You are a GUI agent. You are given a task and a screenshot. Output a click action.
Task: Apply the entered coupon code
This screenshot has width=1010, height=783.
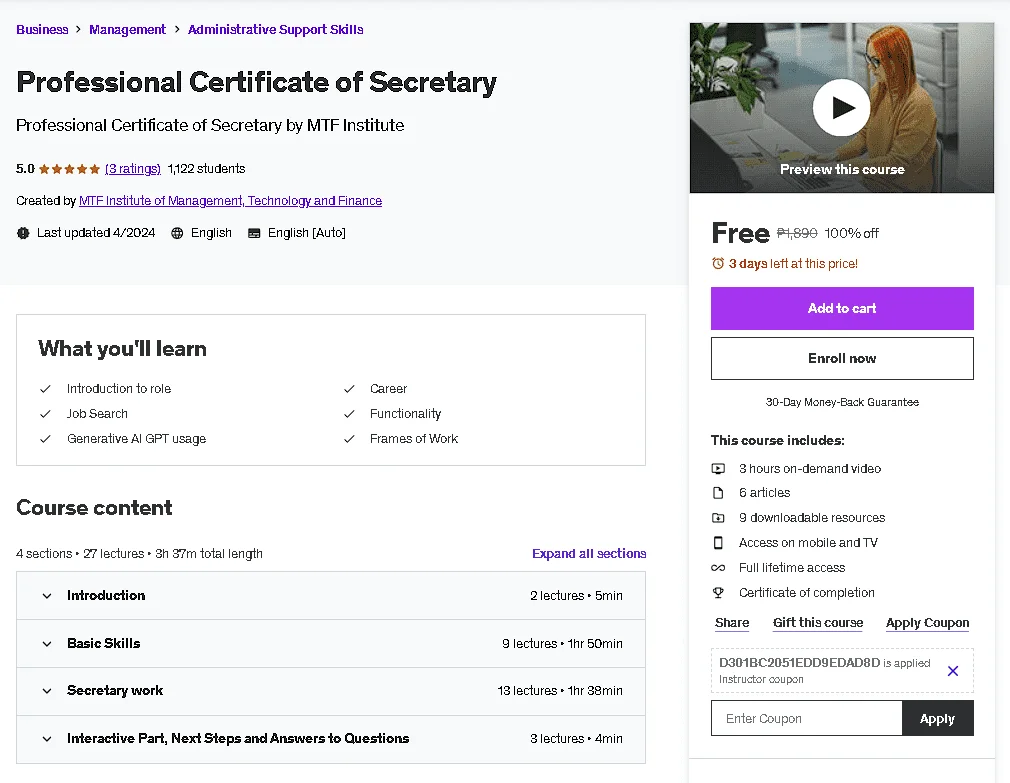point(937,719)
